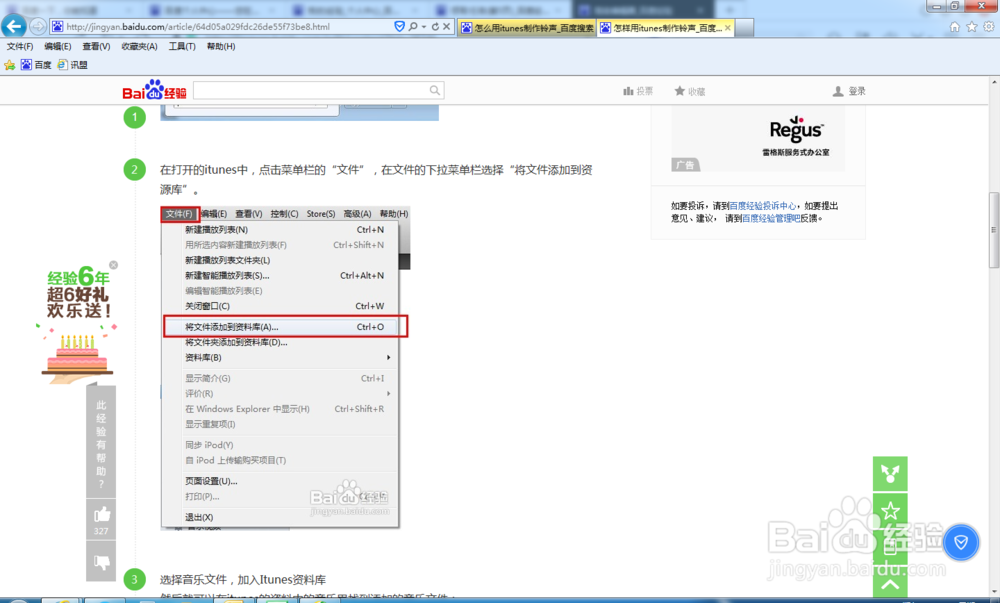1000x603 pixels.
Task: Click the 登录 login link
Action: (849, 91)
